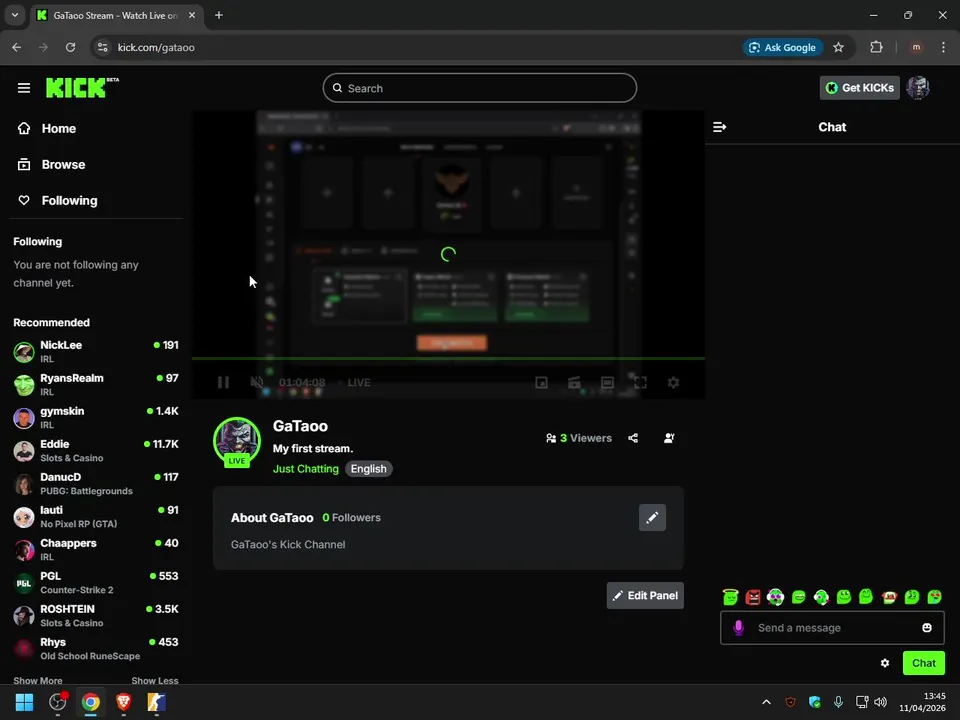
Task: Unmute the stream audio
Action: pyautogui.click(x=257, y=383)
